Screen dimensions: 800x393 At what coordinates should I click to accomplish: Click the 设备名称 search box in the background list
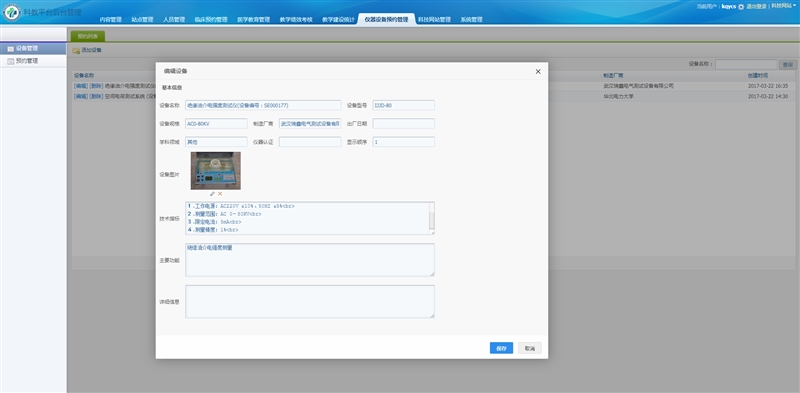pos(746,64)
